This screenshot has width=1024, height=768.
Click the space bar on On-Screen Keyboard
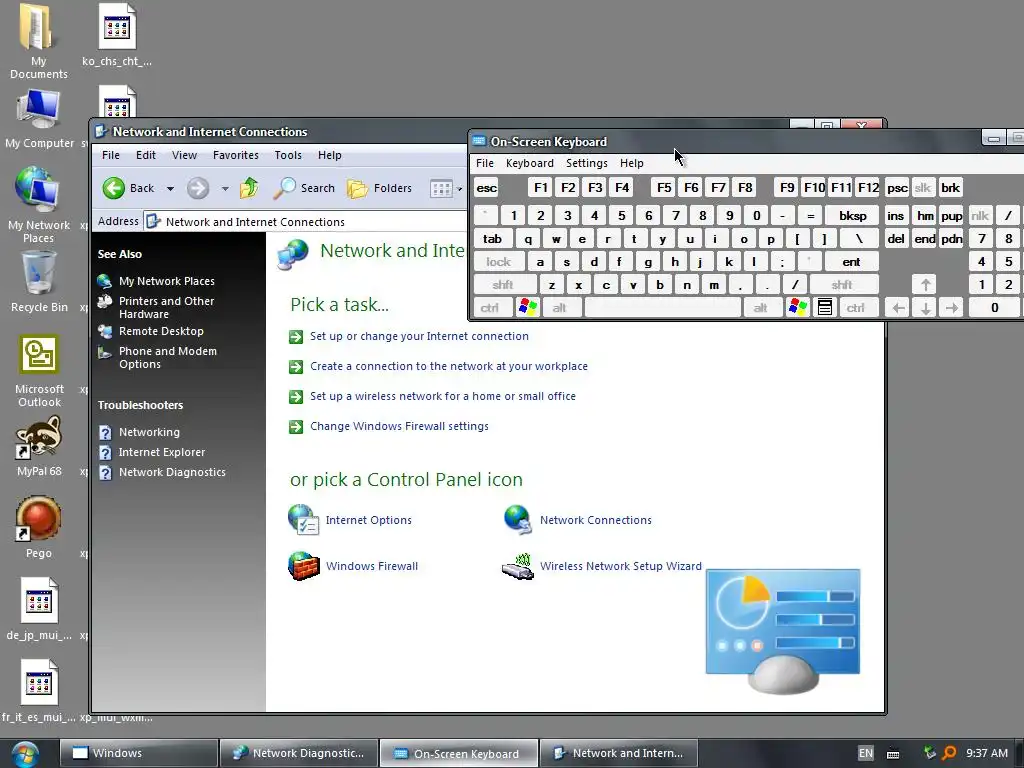(x=663, y=308)
